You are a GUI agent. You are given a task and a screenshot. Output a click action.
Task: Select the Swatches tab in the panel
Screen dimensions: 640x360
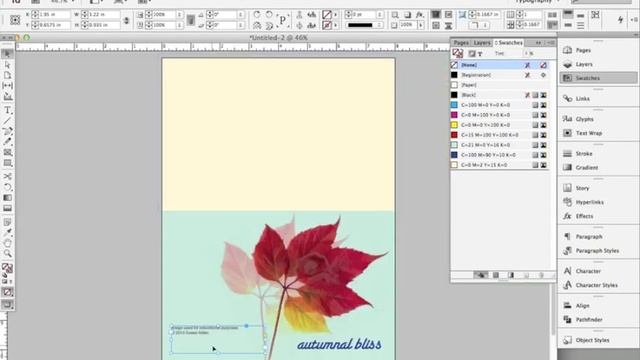click(508, 43)
